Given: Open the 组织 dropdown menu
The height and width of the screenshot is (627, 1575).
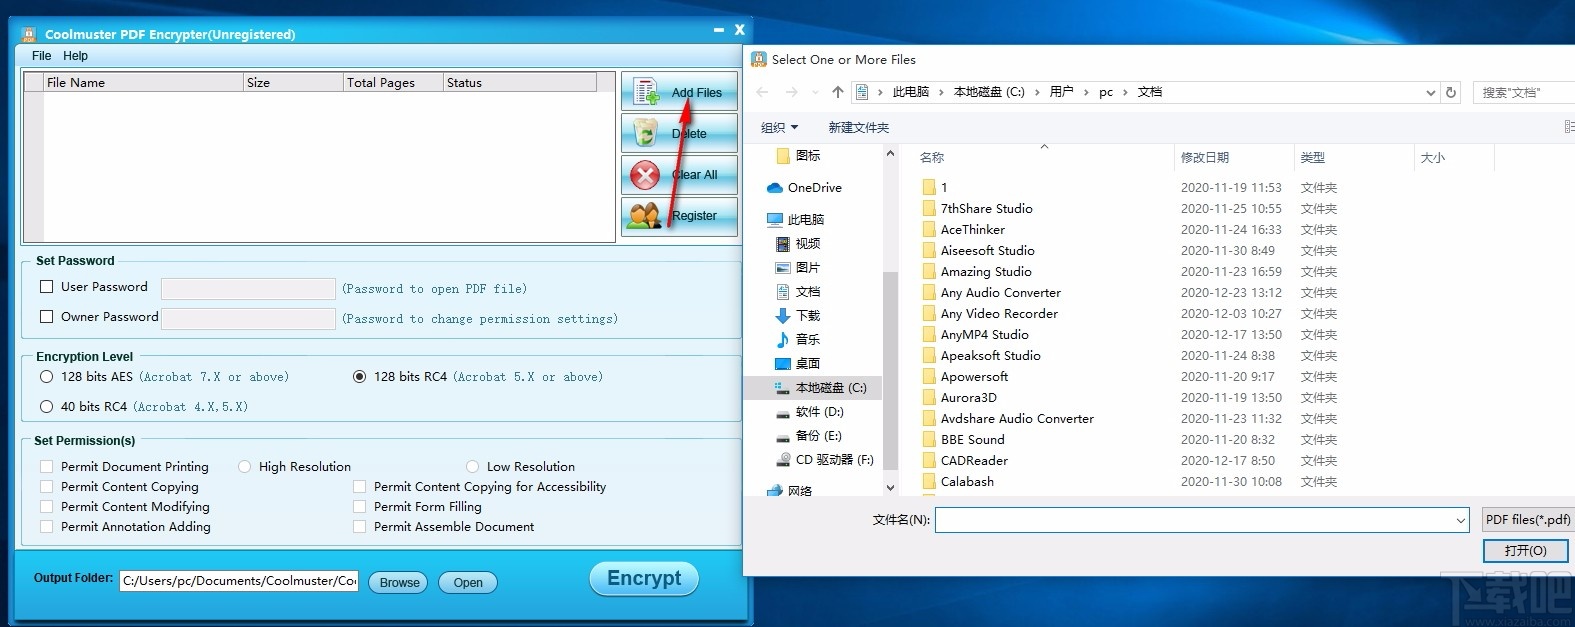Looking at the screenshot, I should [780, 127].
